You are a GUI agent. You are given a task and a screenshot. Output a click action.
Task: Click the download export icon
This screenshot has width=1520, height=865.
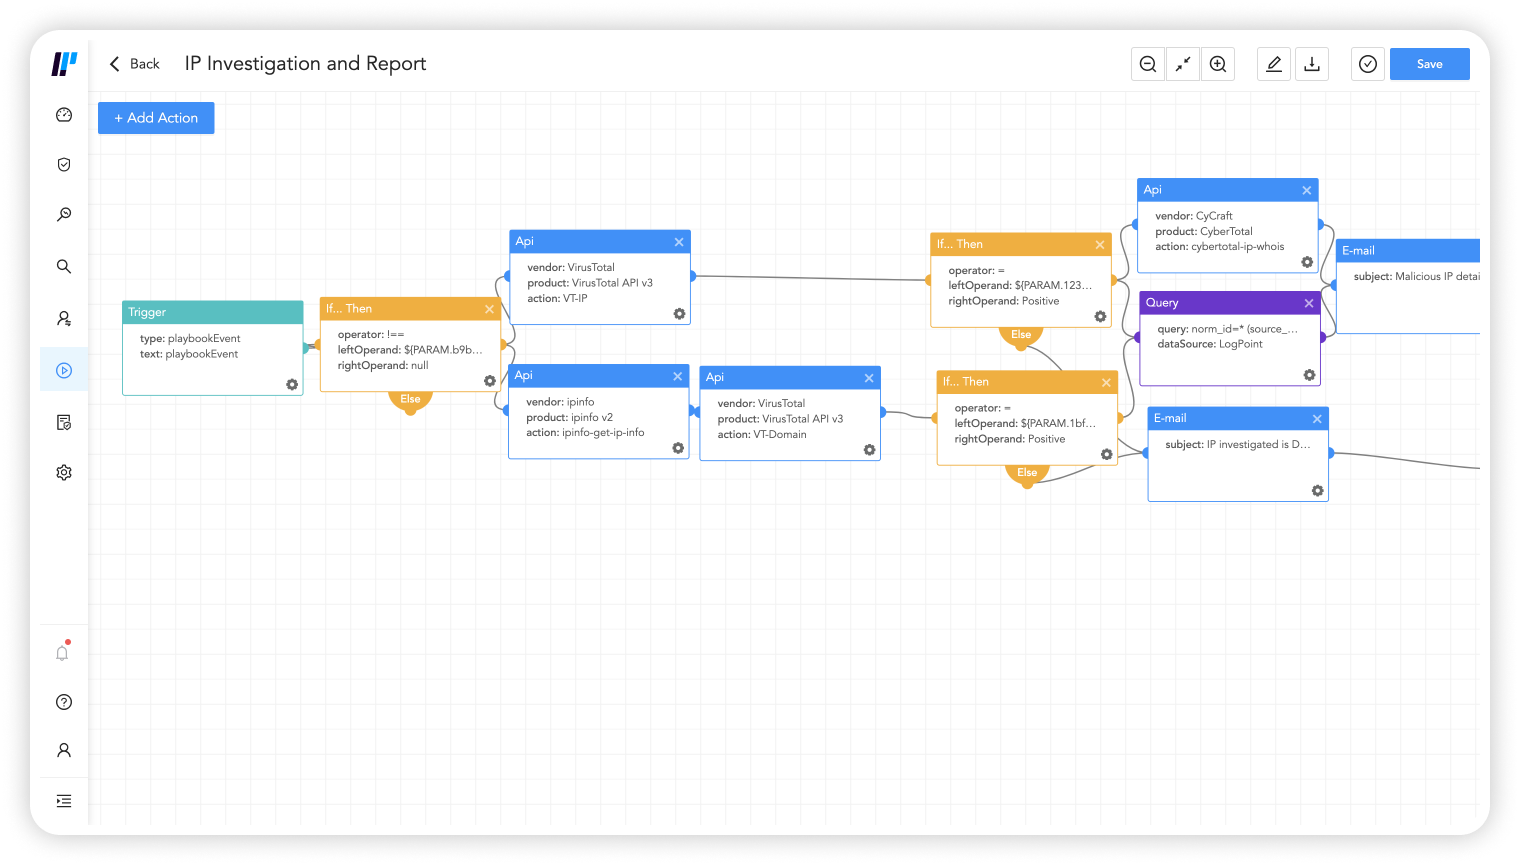1312,64
